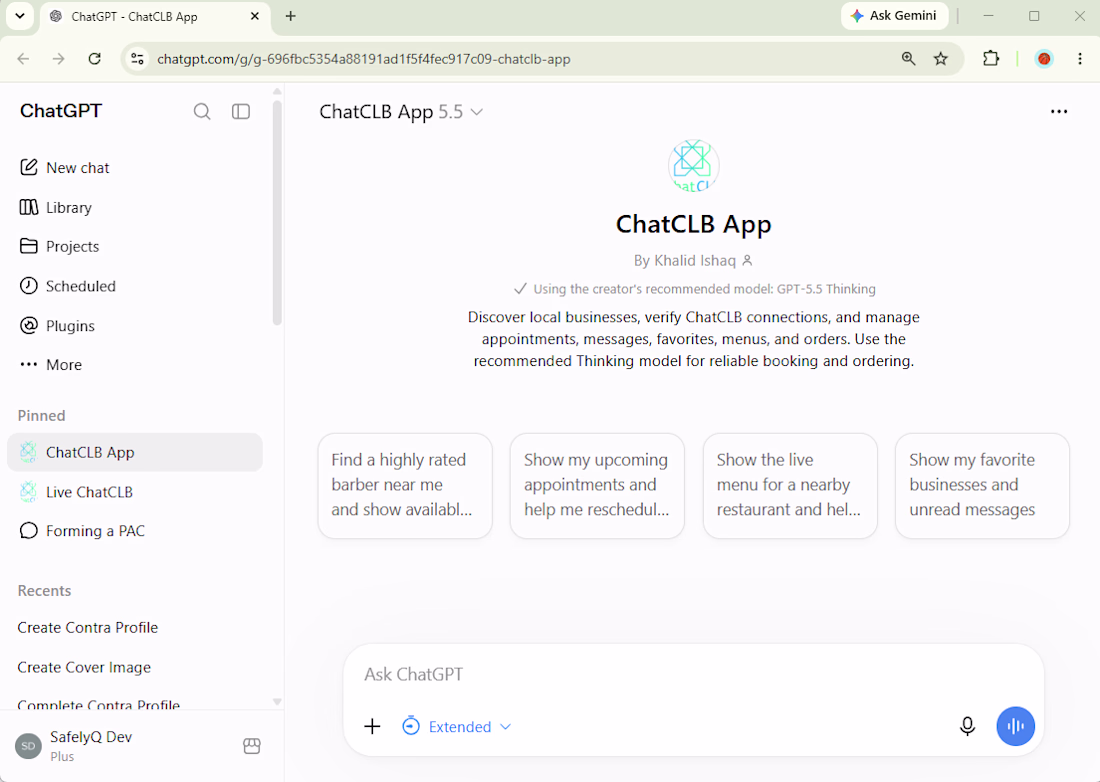Click the Ask Gemini button

(x=894, y=15)
